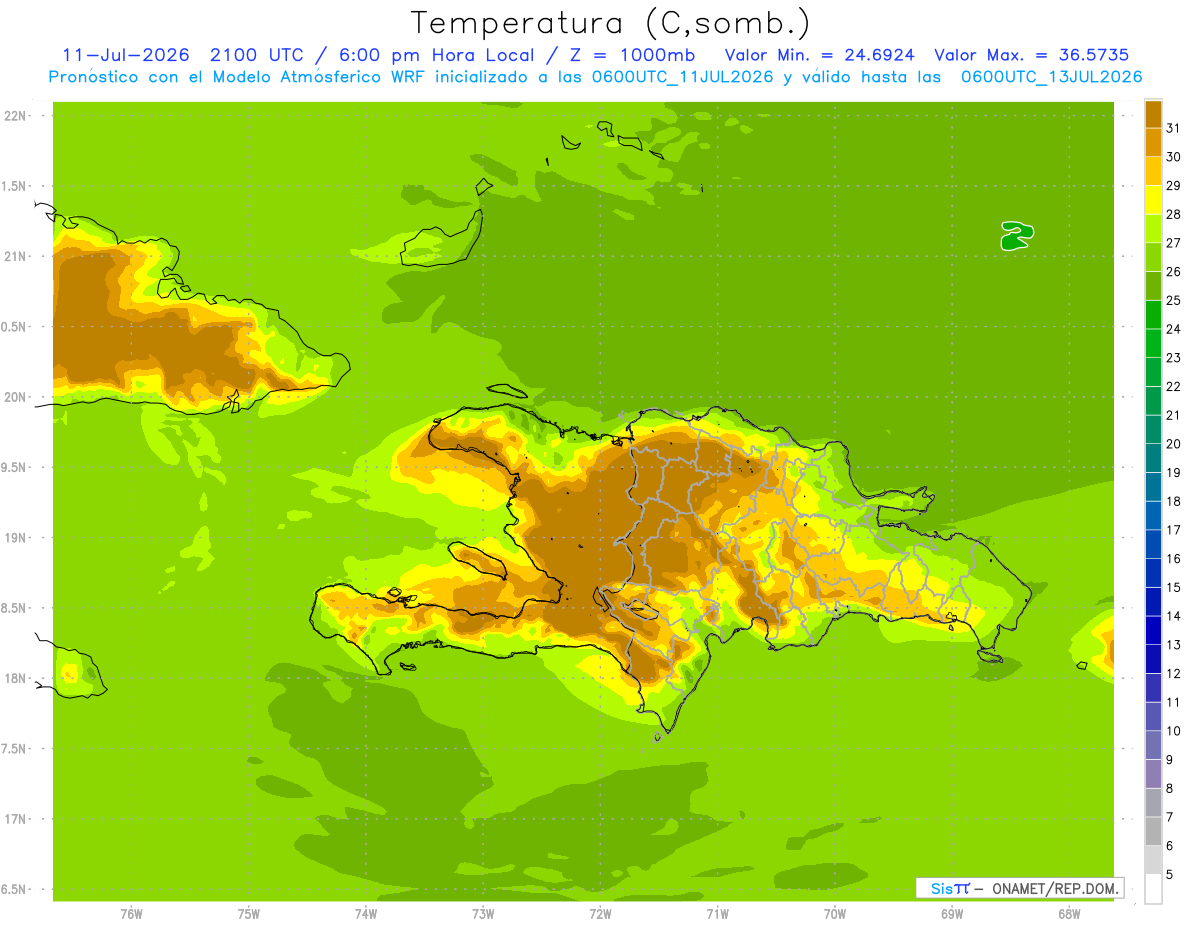
Task: Click the "71W" longitude axis label
Action: 717,913
